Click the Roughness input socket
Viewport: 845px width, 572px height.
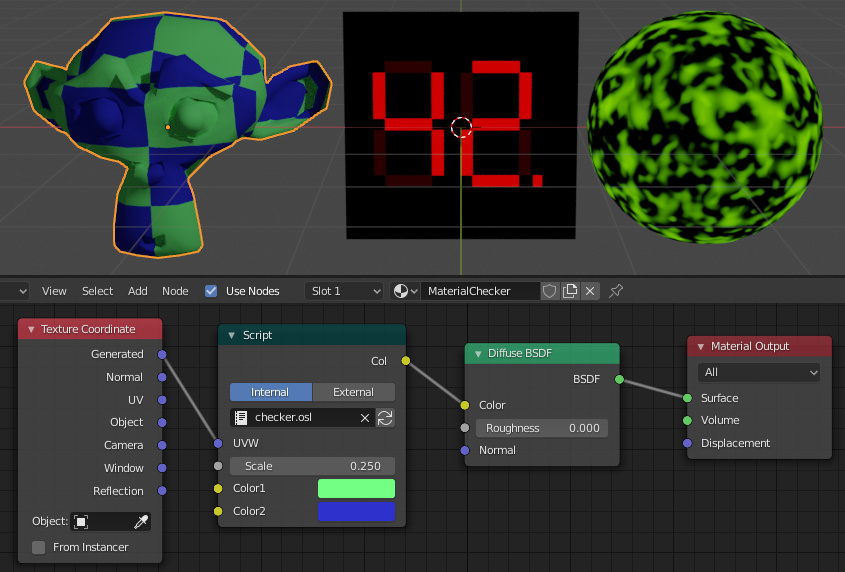465,428
